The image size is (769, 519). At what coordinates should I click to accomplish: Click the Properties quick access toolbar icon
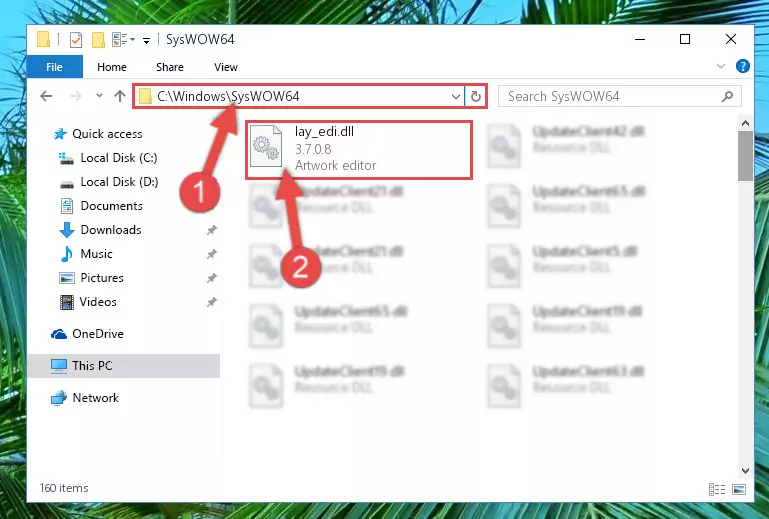coord(76,39)
